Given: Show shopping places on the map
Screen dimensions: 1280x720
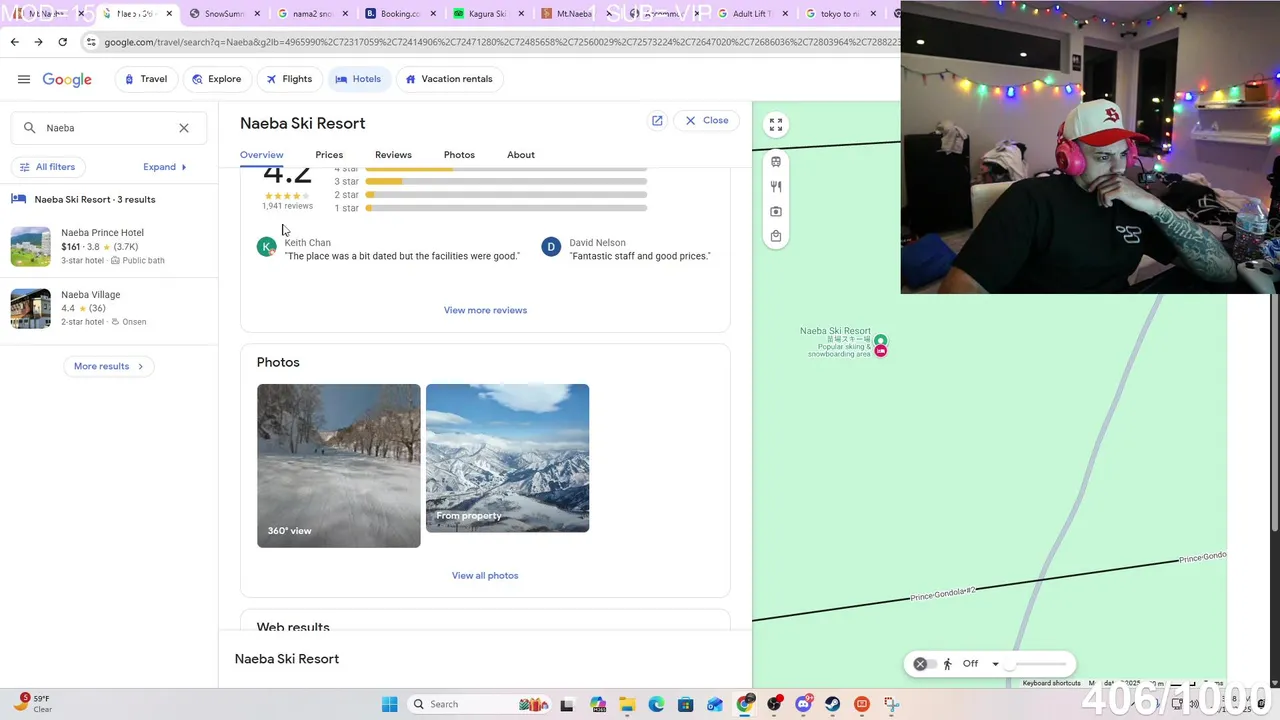Looking at the screenshot, I should point(776,237).
